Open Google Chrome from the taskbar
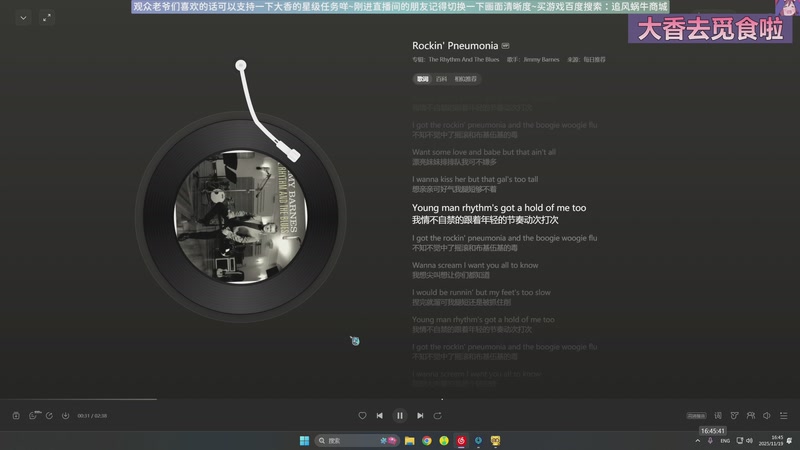The image size is (800, 450). (x=427, y=441)
